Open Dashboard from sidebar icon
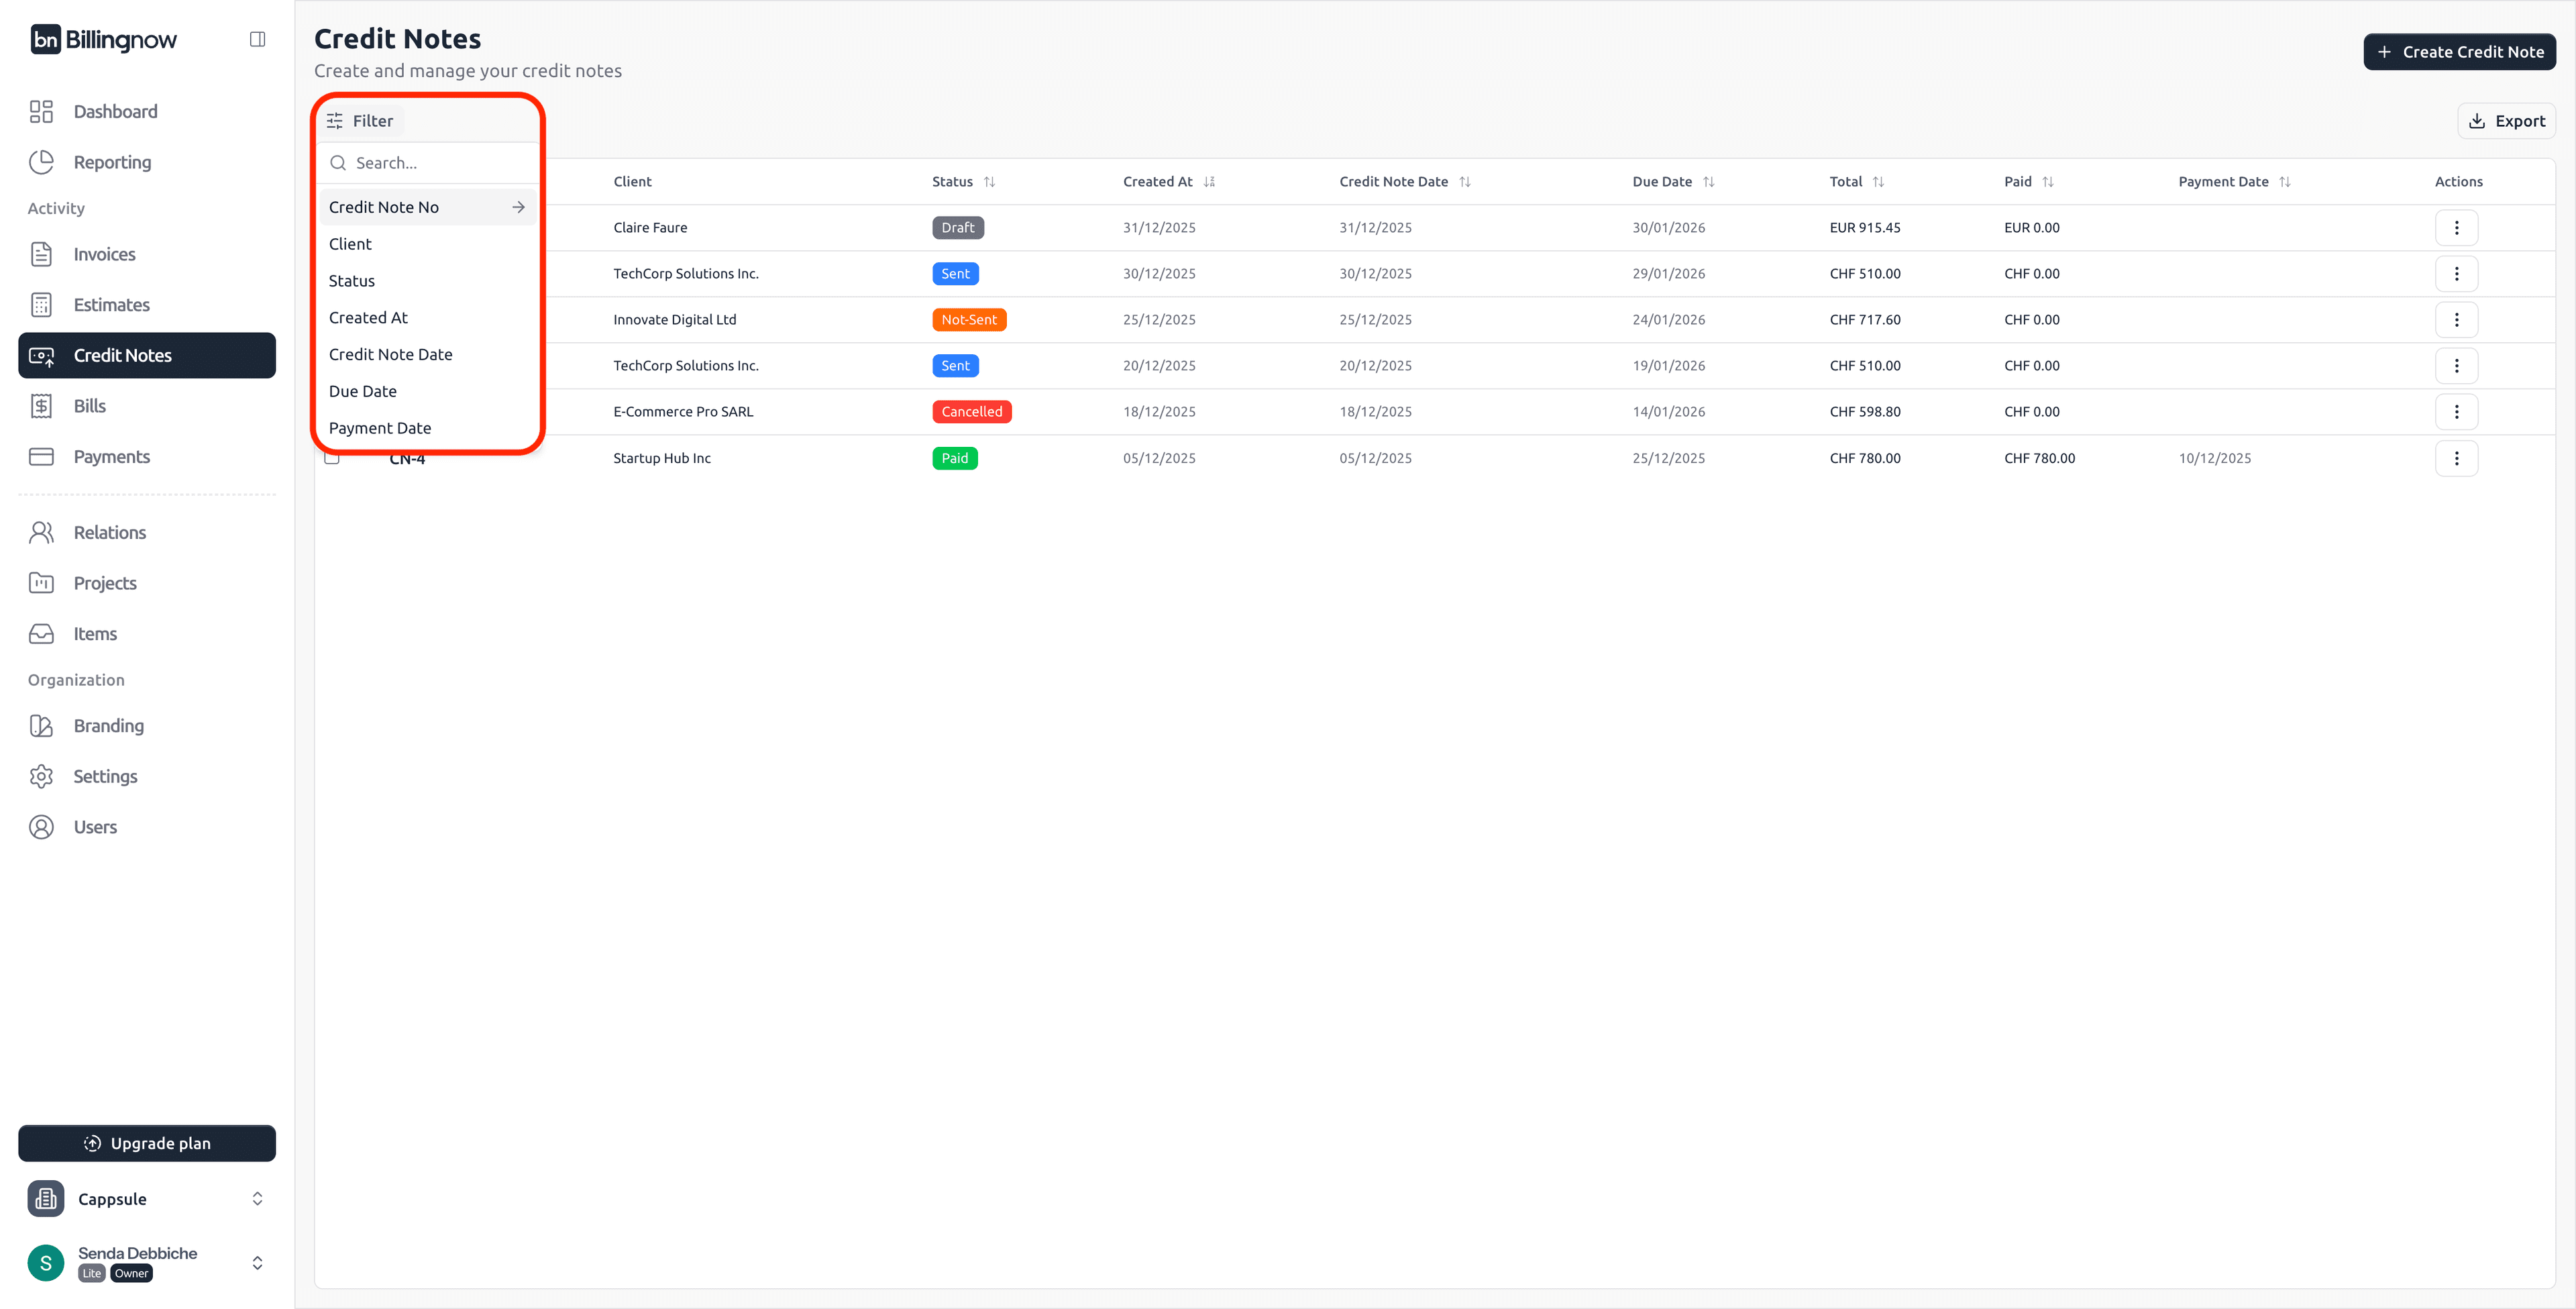2576x1309 pixels. 41,111
